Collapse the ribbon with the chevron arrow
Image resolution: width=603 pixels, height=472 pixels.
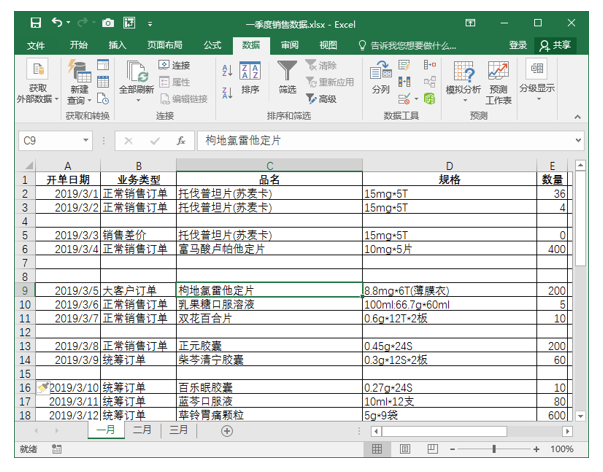tap(578, 117)
